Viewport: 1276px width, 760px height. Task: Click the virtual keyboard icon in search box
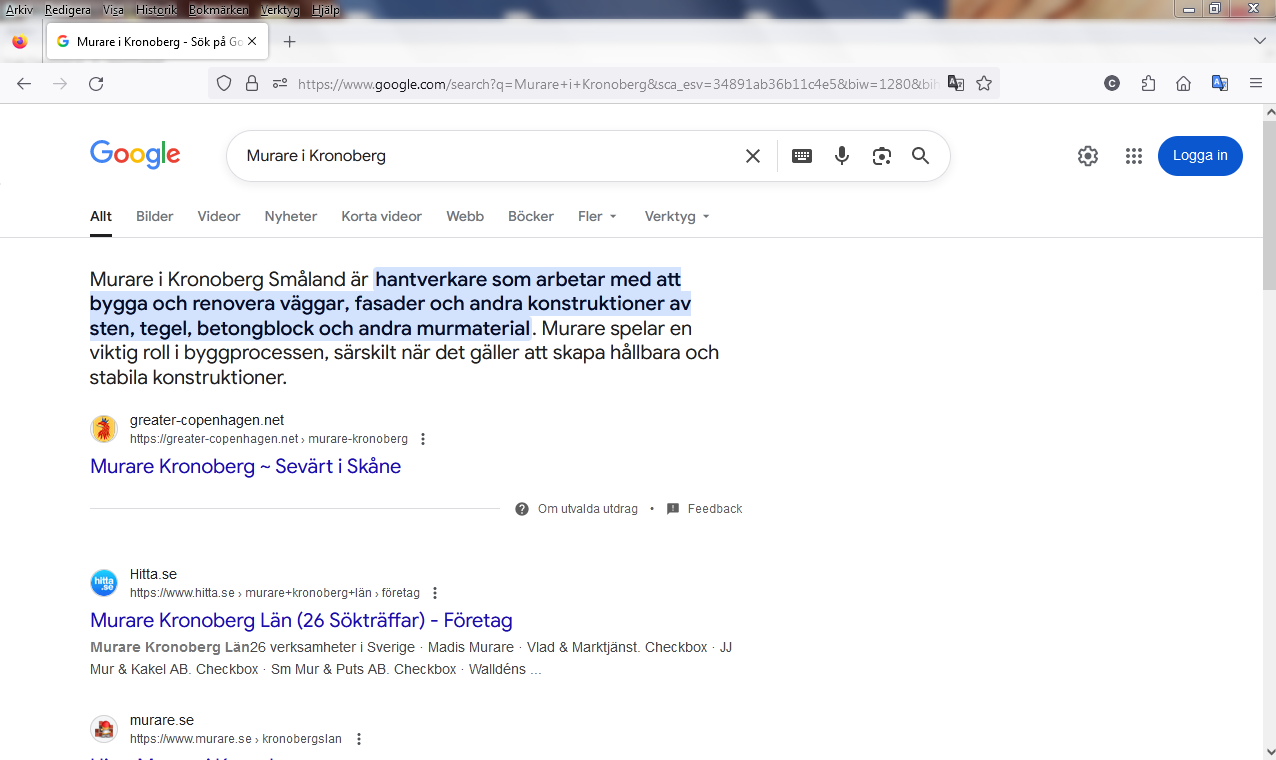801,156
